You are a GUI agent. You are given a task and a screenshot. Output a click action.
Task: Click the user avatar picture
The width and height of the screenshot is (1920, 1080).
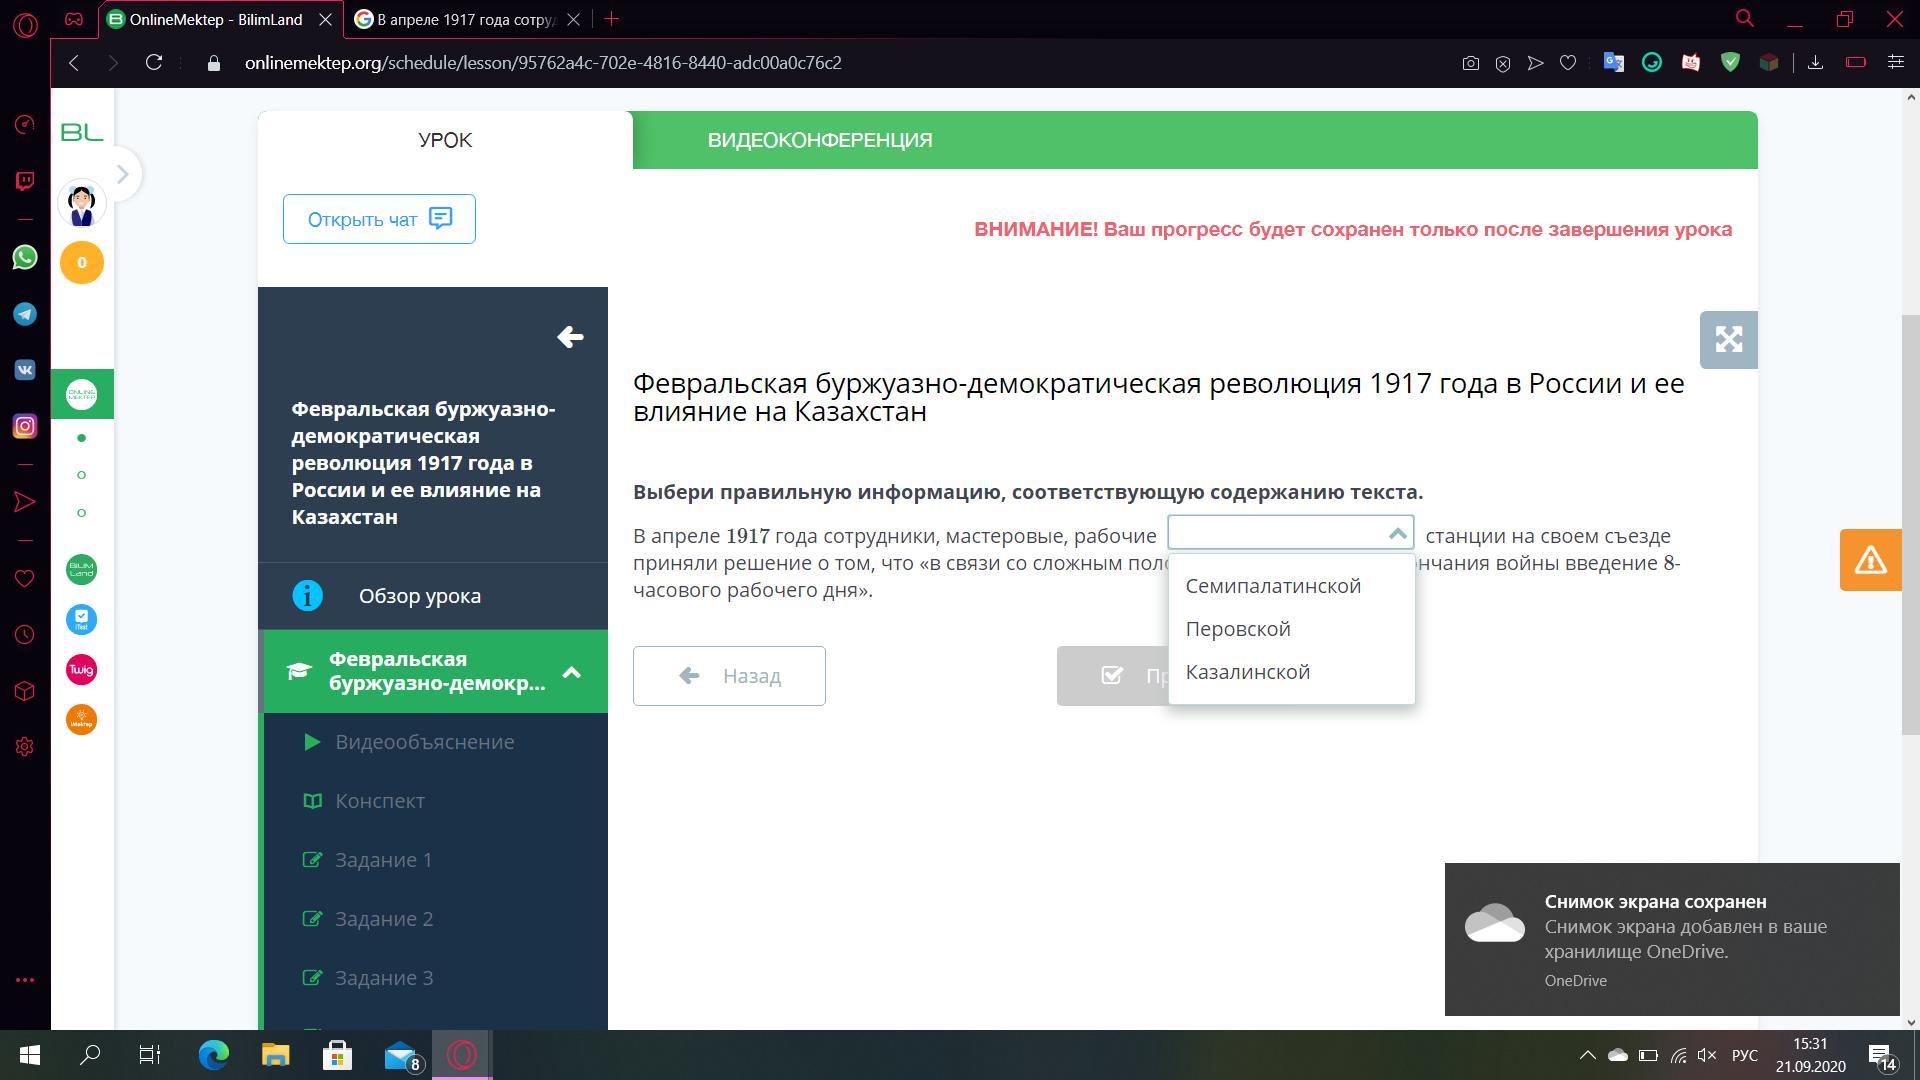82,205
